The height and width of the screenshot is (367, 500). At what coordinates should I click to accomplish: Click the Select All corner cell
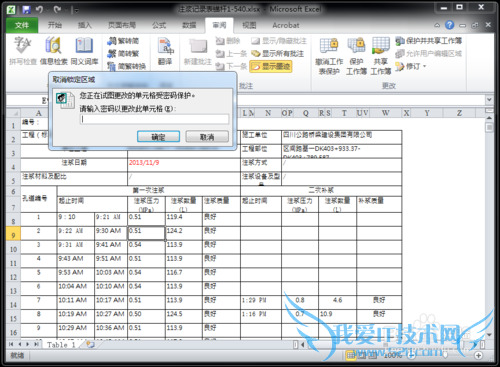(13, 113)
